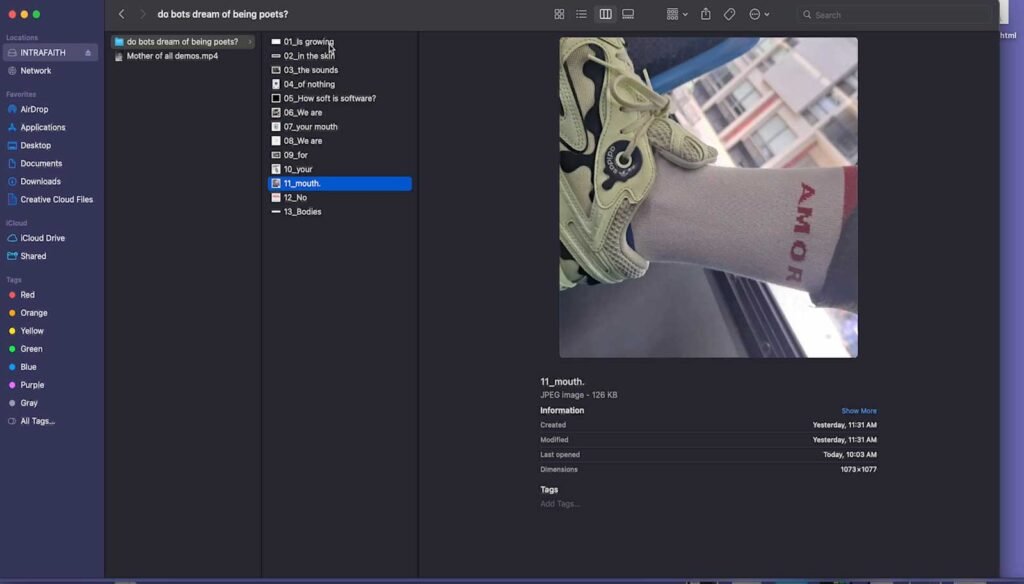Eject the INTRAFAITH volume
This screenshot has width=1024, height=584.
(x=88, y=52)
